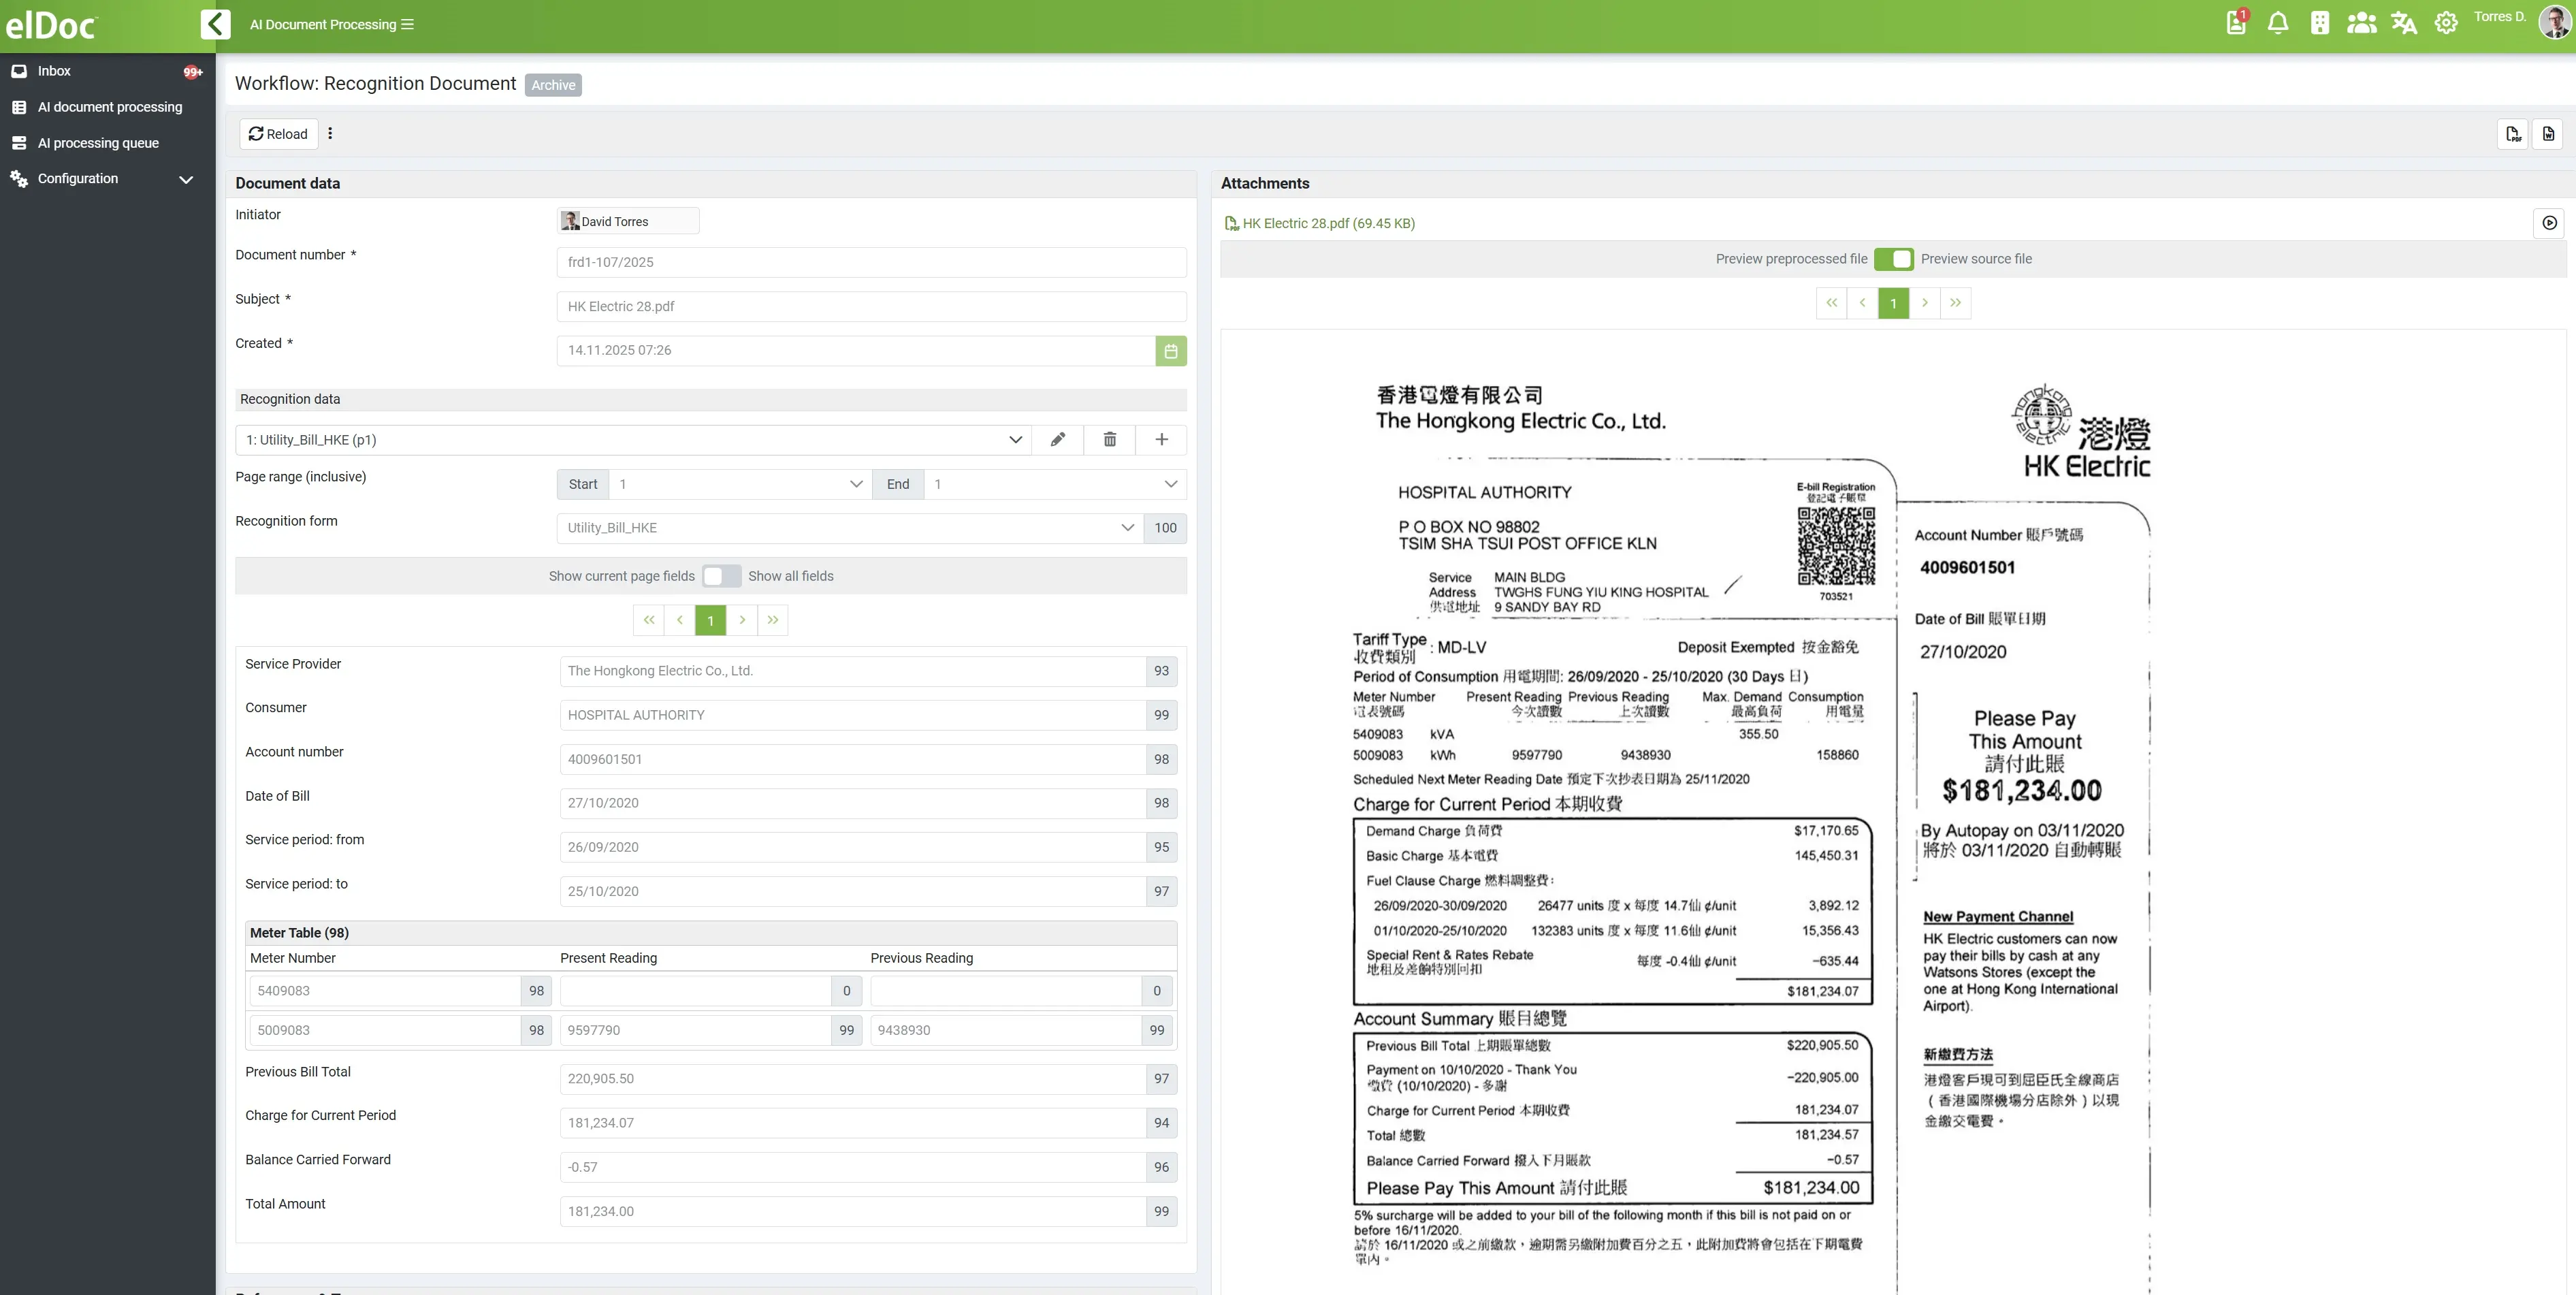
Task: Toggle show current page/all fields switch
Action: tap(721, 576)
